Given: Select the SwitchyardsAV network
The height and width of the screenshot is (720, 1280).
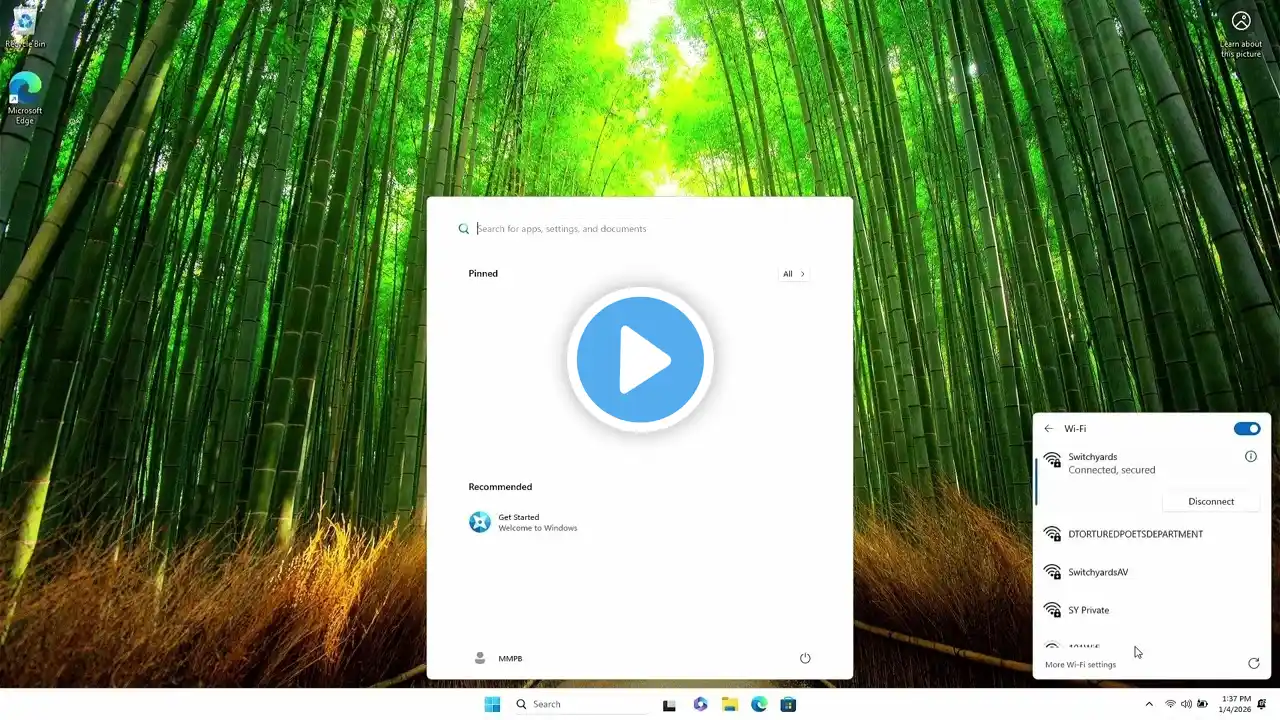Looking at the screenshot, I should [x=1098, y=572].
